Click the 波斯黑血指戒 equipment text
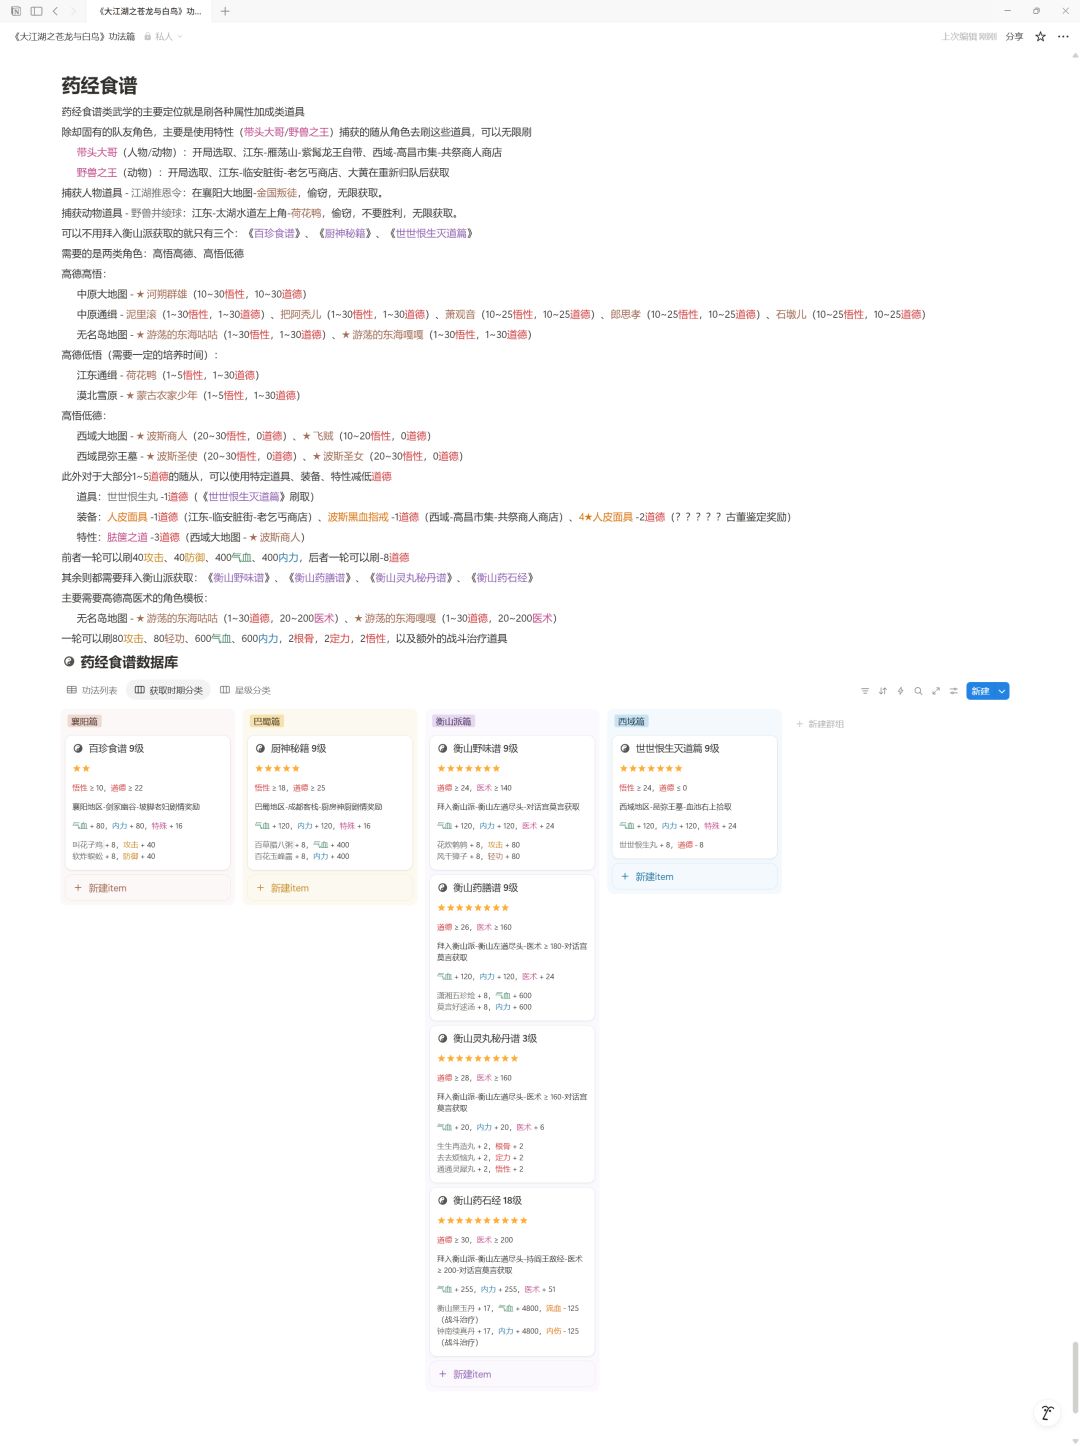 (x=358, y=517)
